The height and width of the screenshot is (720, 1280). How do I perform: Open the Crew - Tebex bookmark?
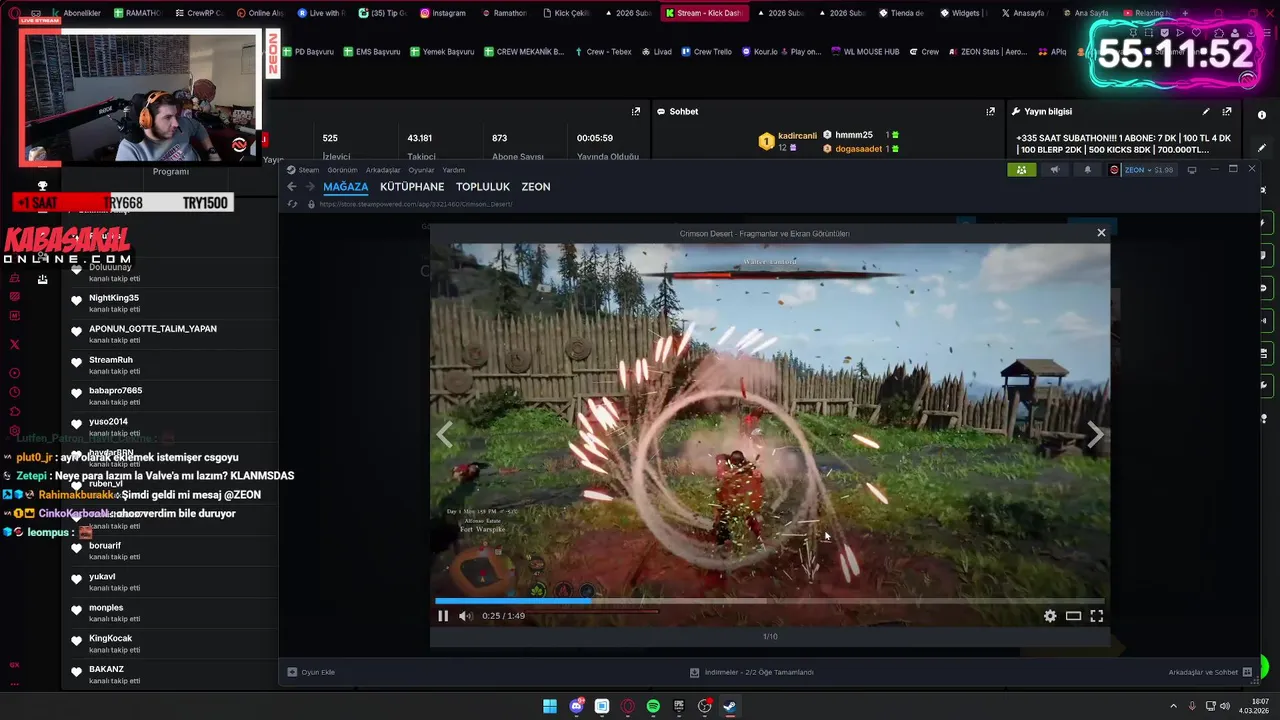click(603, 52)
